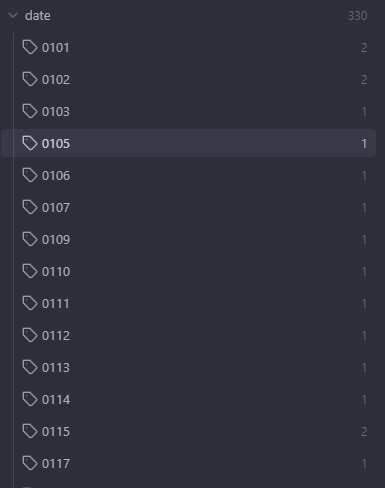Click the date group label
This screenshot has height=488, width=385.
38,16
